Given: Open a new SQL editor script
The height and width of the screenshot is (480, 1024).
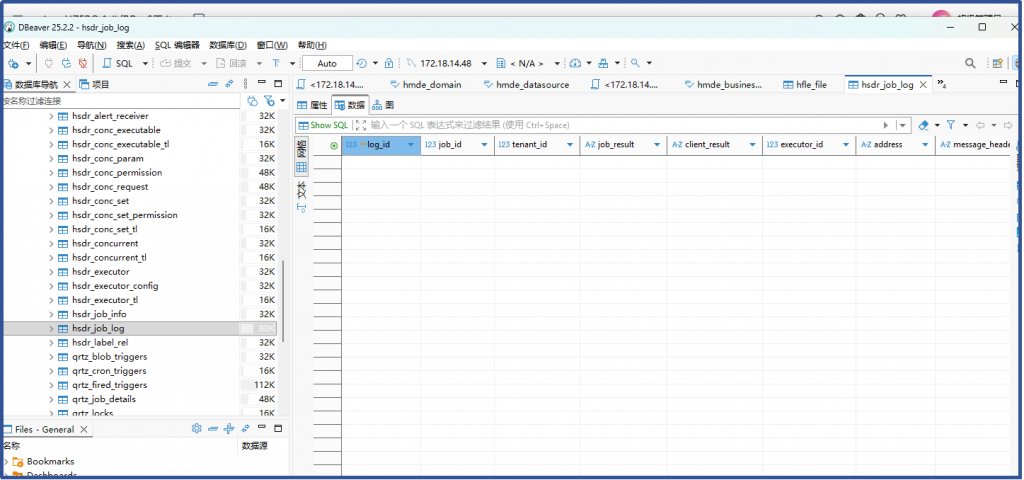Looking at the screenshot, I should pyautogui.click(x=118, y=63).
